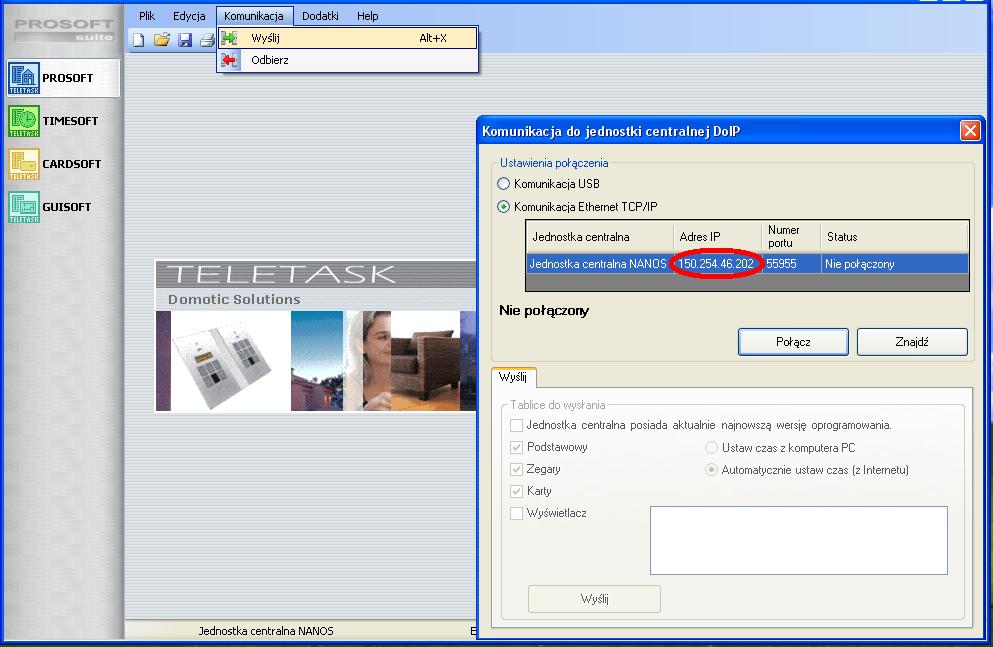
Task: Click the Save diskette toolbar icon
Action: [185, 40]
